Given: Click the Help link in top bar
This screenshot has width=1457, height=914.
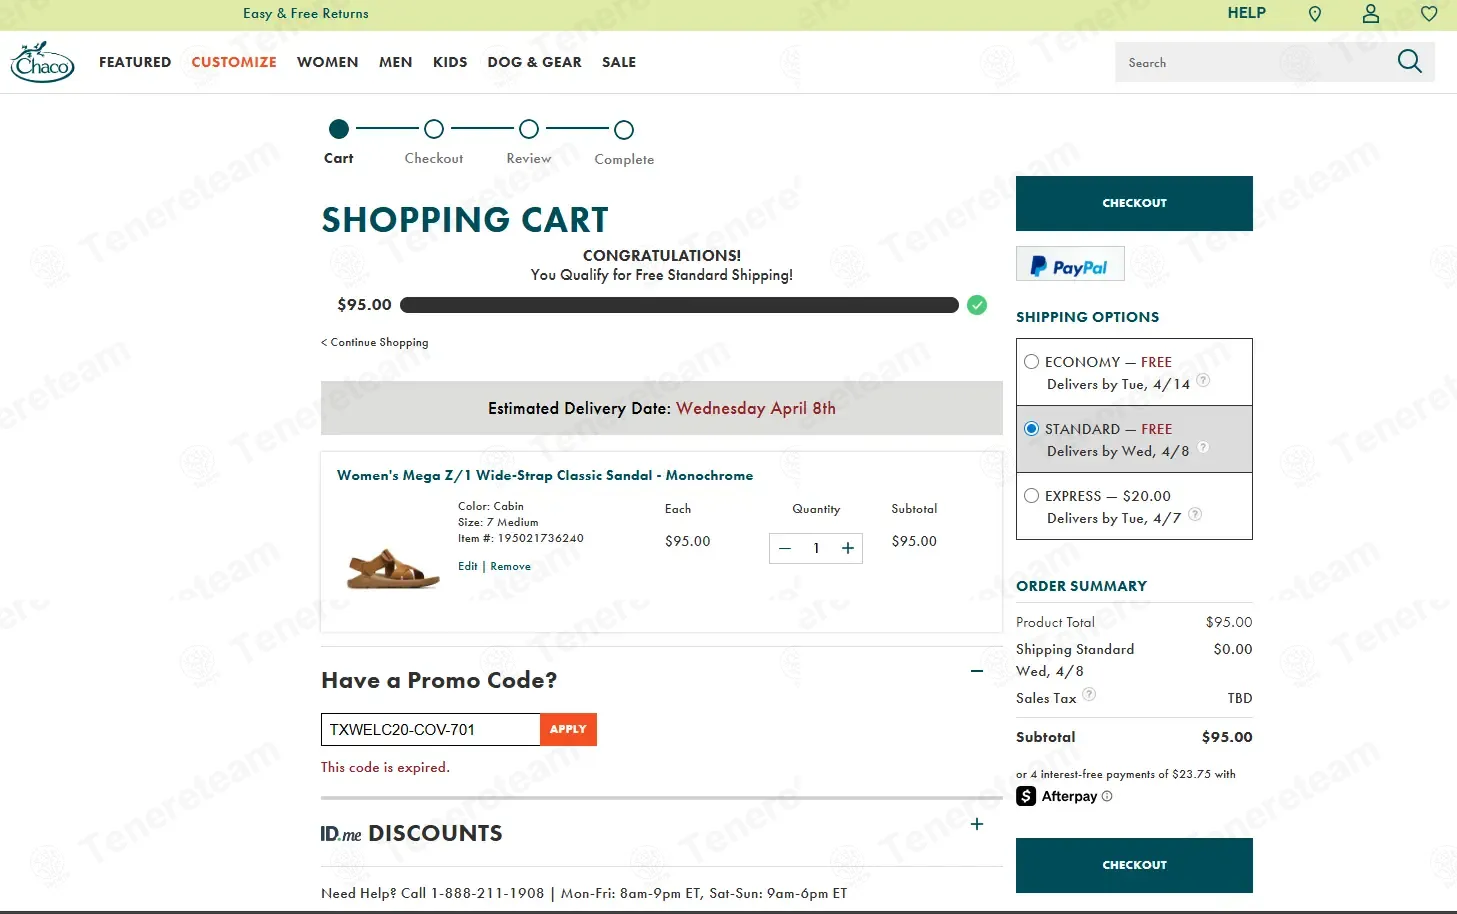Looking at the screenshot, I should 1246,13.
